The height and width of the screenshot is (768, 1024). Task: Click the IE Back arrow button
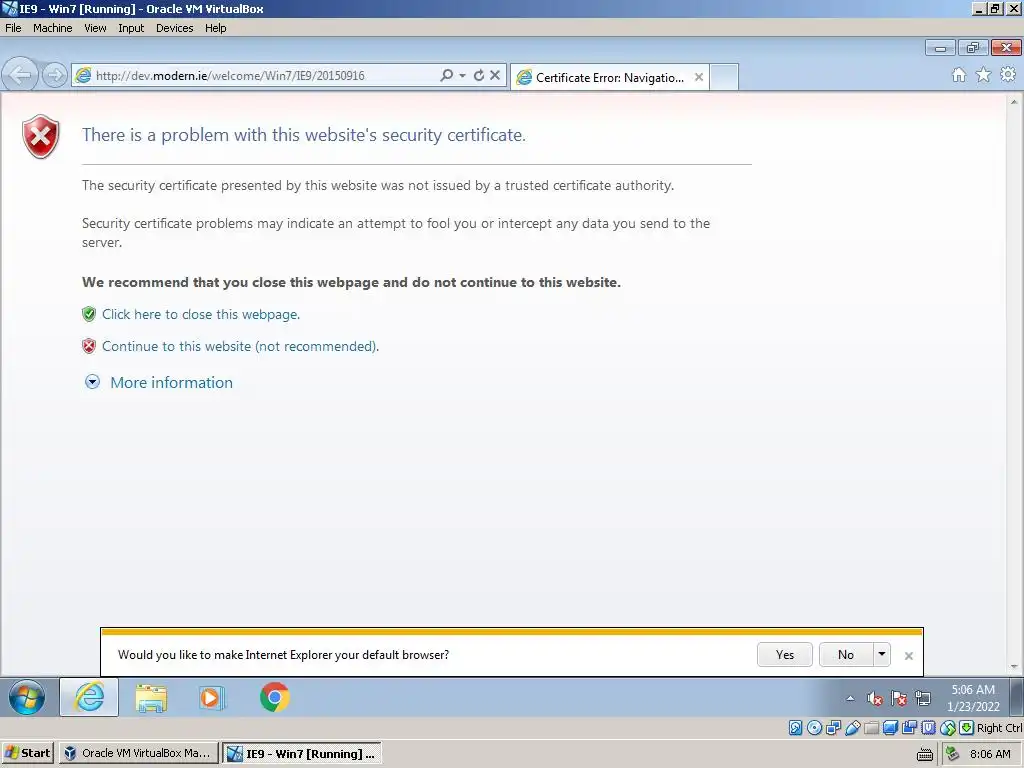(x=20, y=75)
